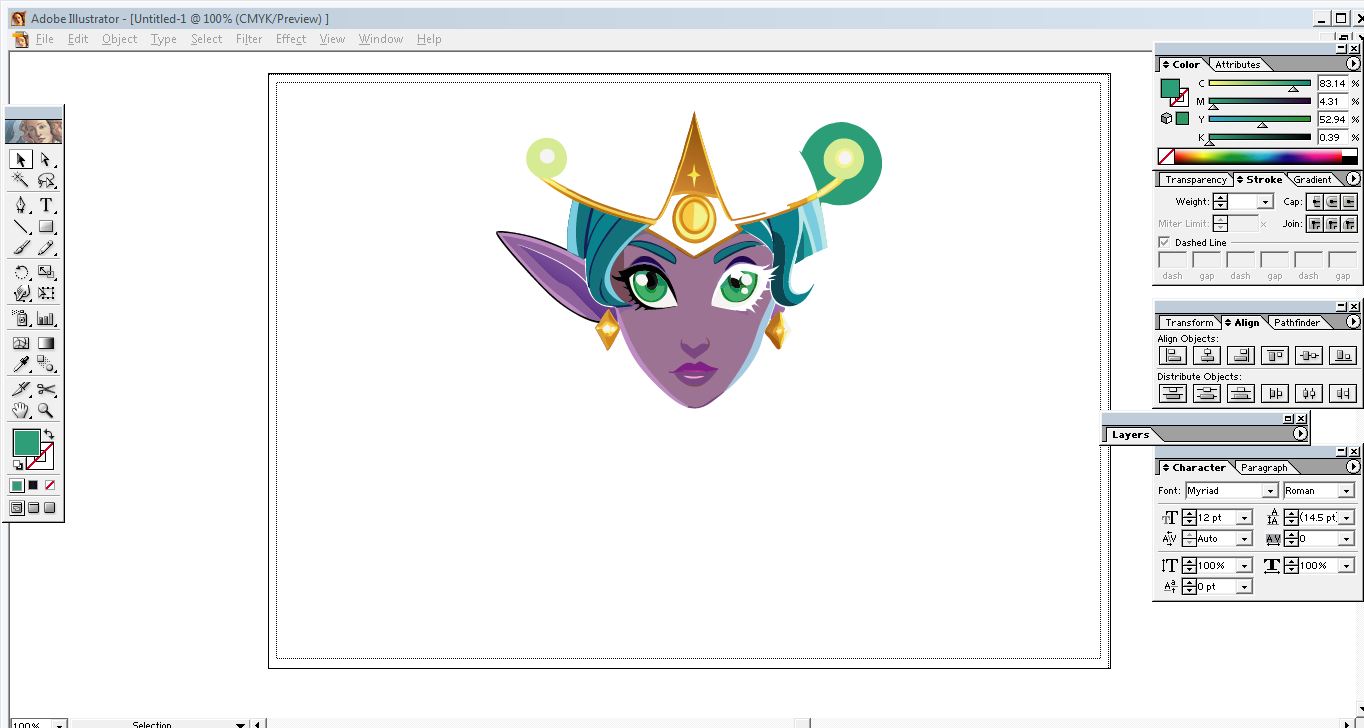Viewport: 1364px width, 728px height.
Task: Choose the Blend tool
Action: coord(46,365)
